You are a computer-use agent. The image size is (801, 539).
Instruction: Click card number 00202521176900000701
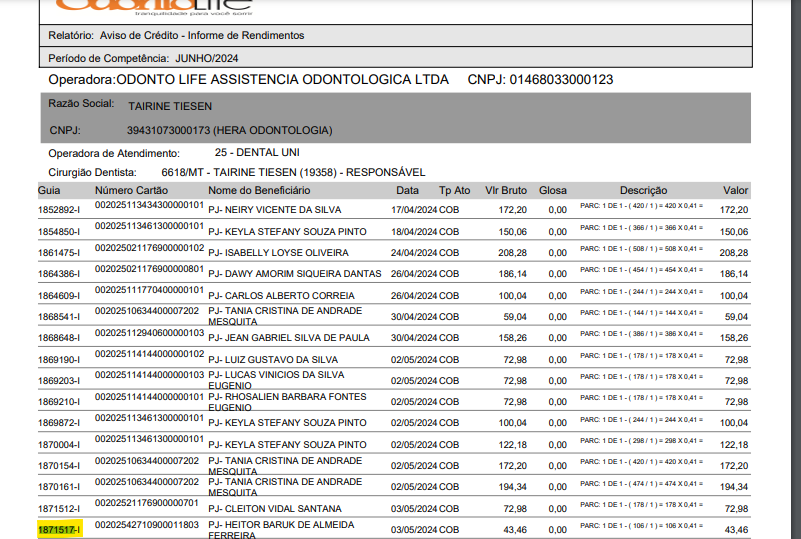coord(147,503)
